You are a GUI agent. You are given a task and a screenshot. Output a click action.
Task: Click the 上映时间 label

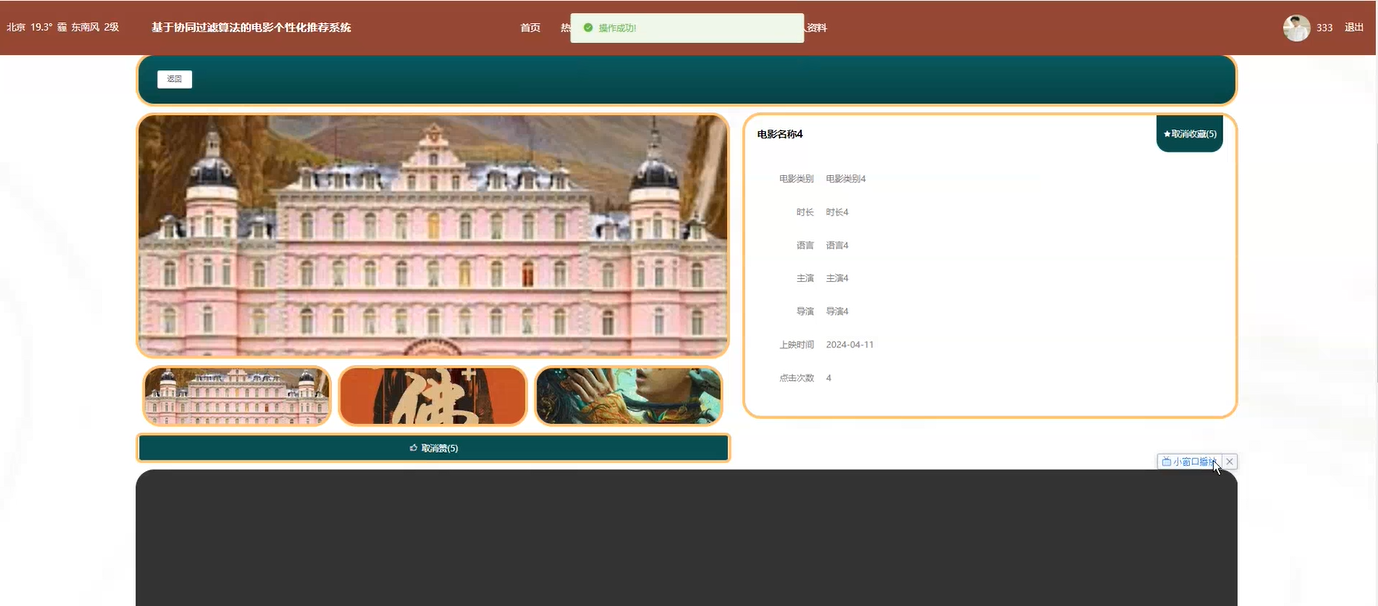pyautogui.click(x=796, y=345)
